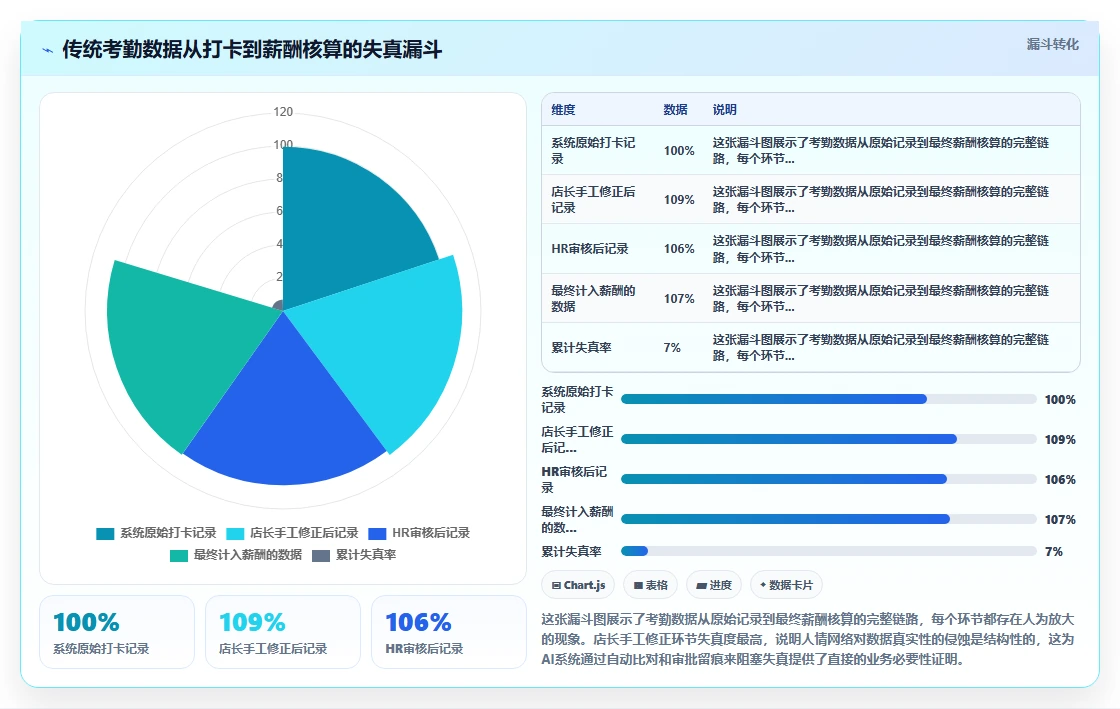The width and height of the screenshot is (1120, 709).
Task: Click the 7% label beside last progress bar
Action: pyautogui.click(x=1054, y=552)
